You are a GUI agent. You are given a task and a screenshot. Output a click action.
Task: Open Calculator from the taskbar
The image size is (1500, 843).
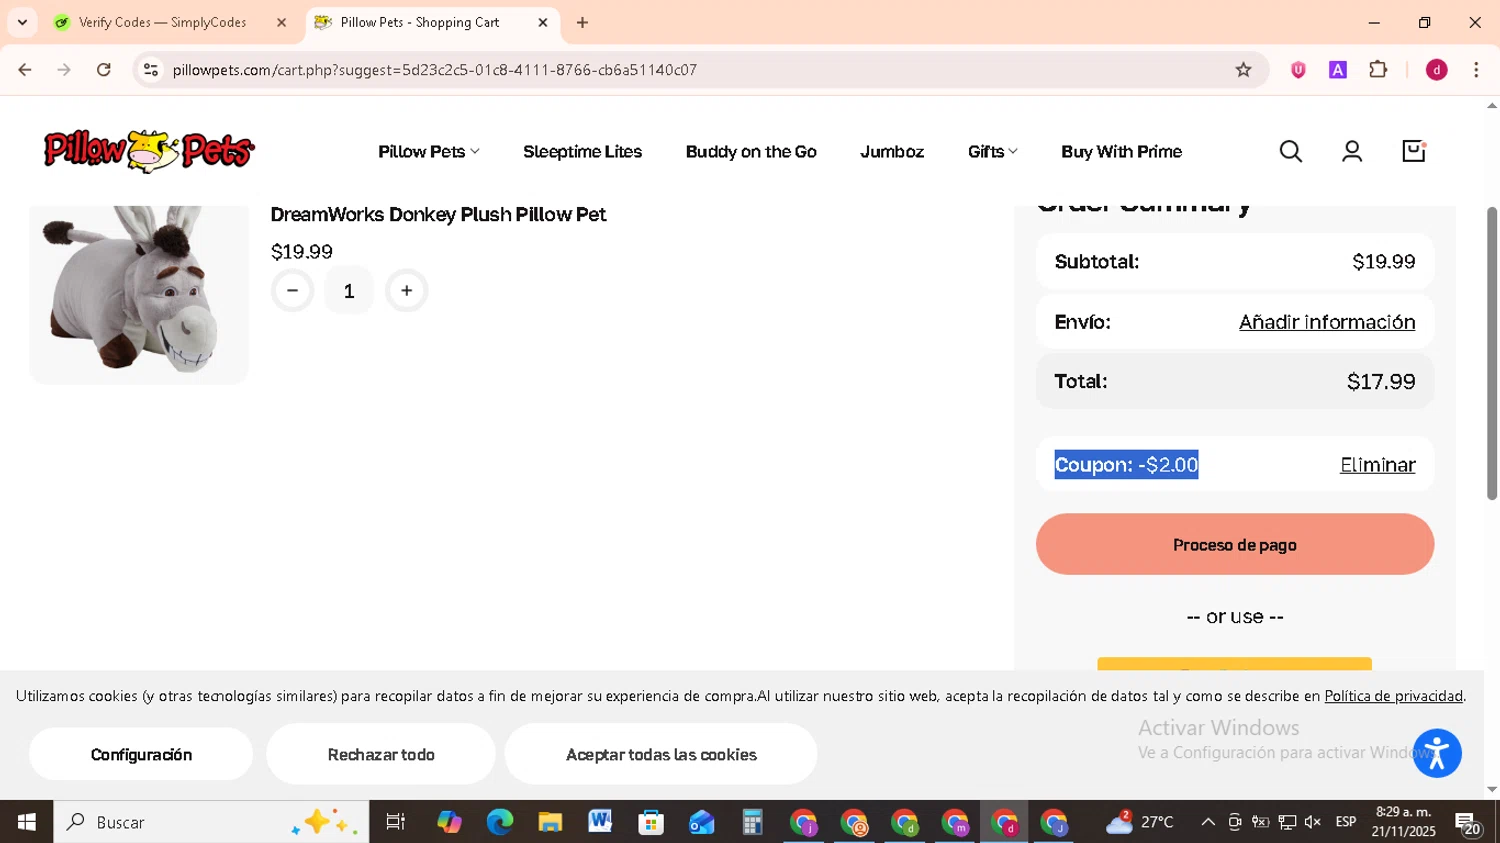(752, 822)
